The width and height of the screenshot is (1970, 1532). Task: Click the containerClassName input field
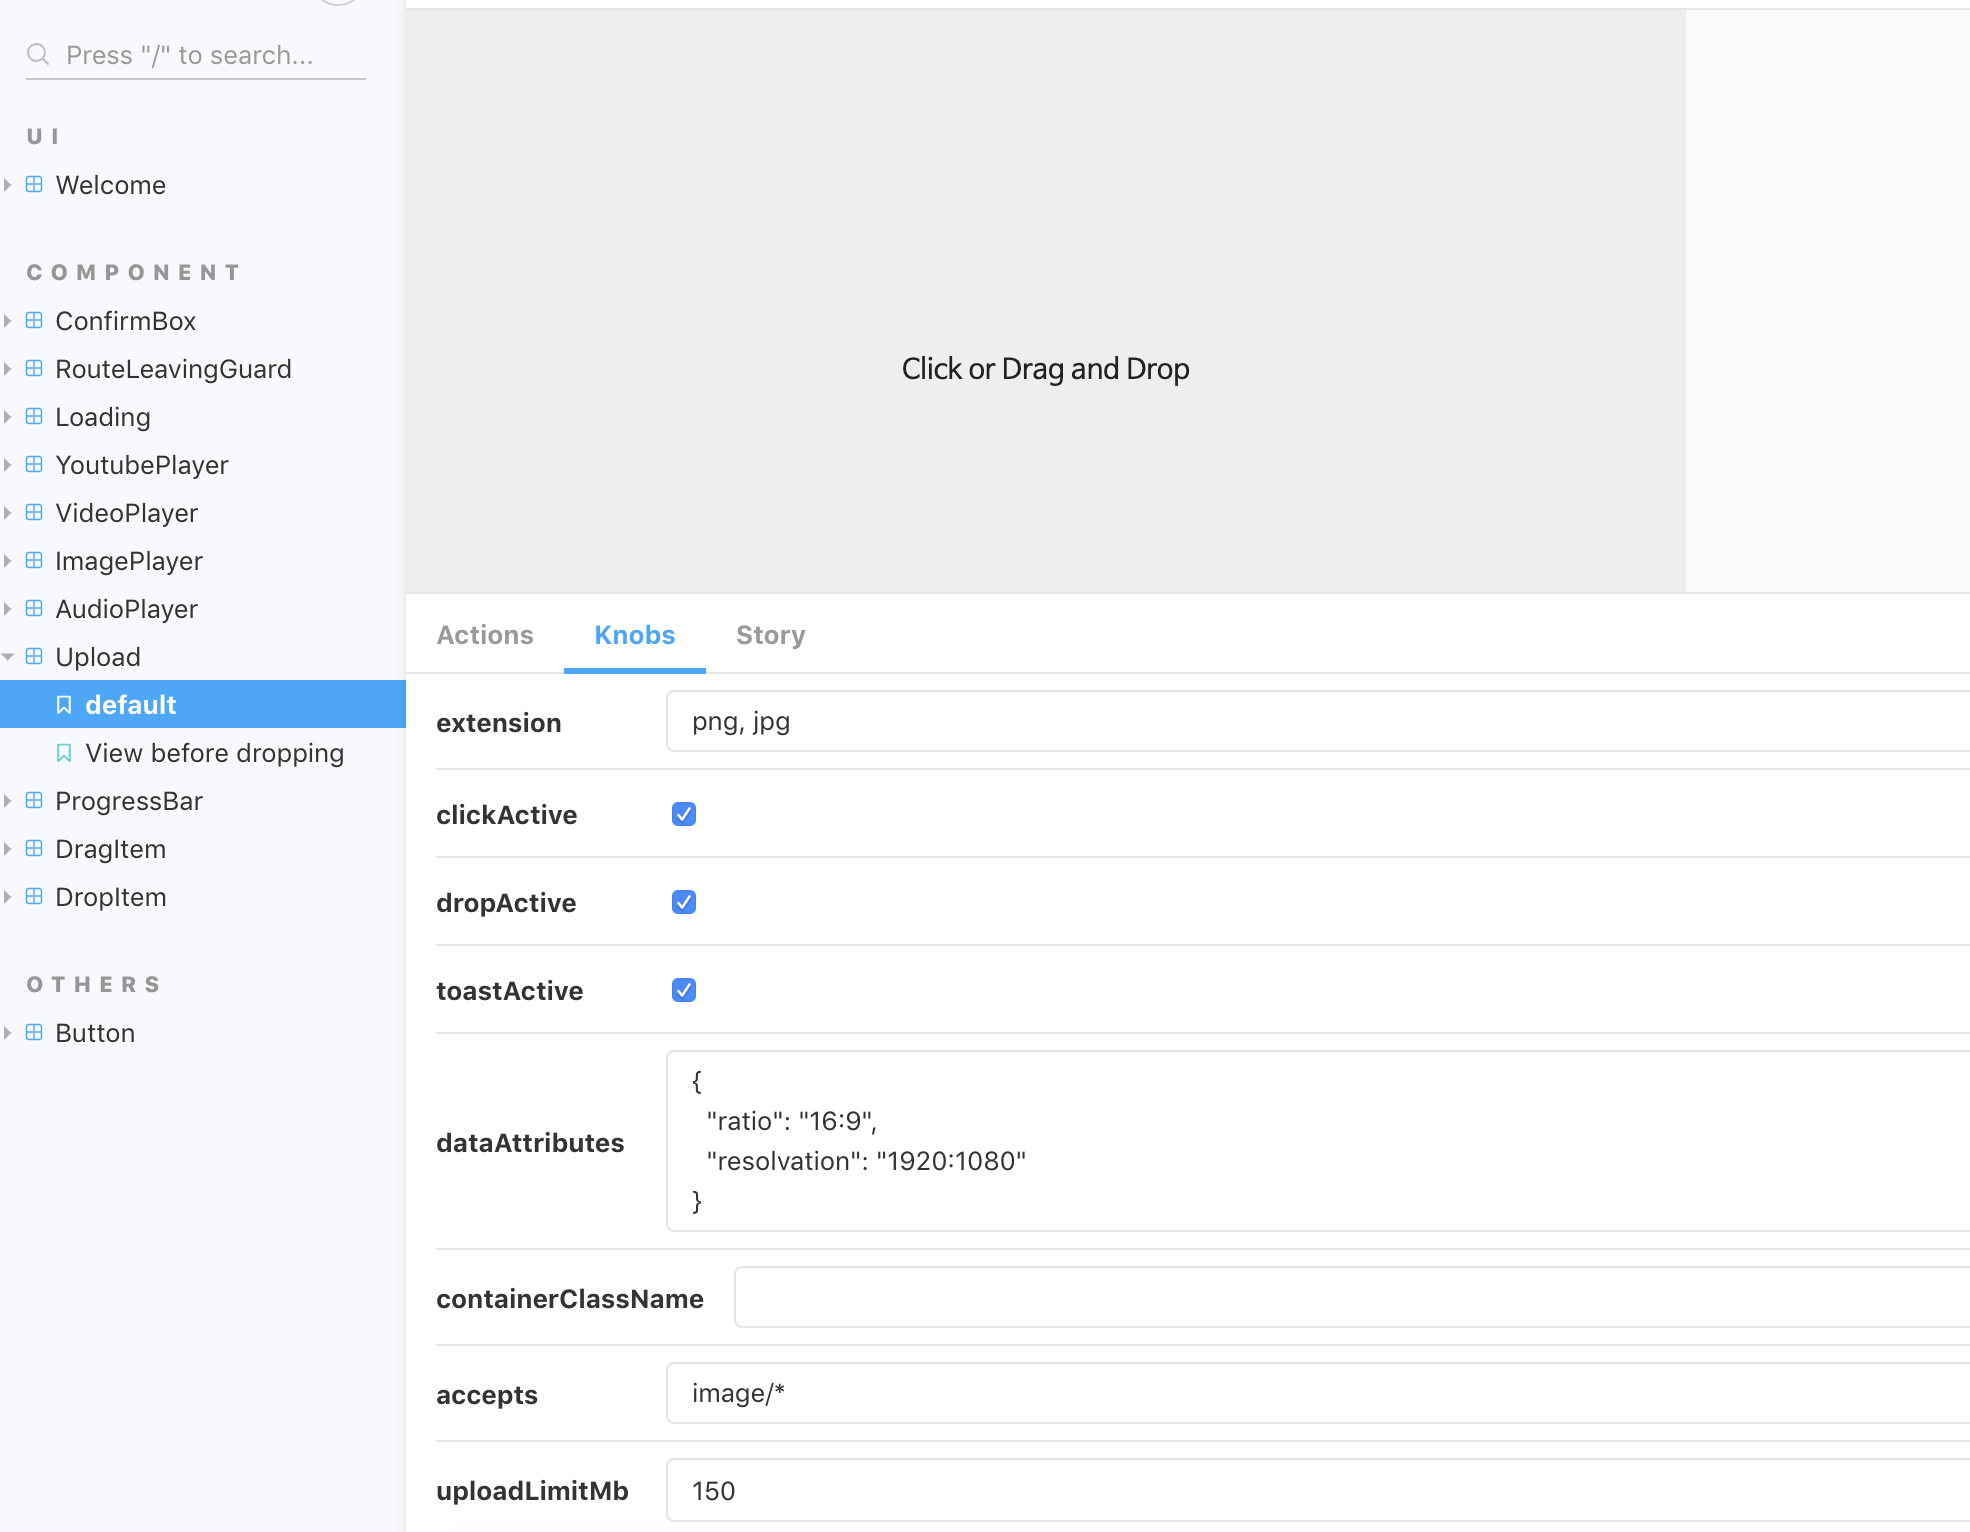[1352, 1297]
